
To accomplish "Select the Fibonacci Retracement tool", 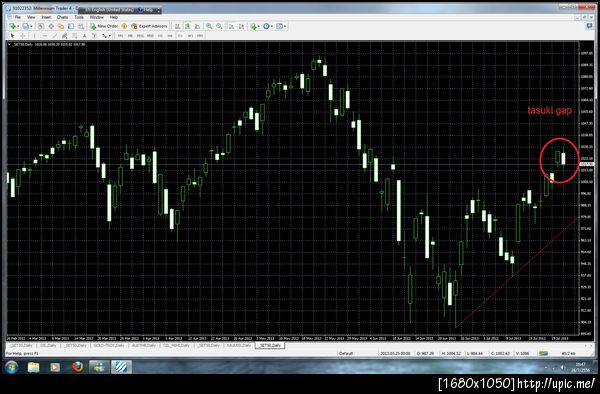I will point(74,36).
